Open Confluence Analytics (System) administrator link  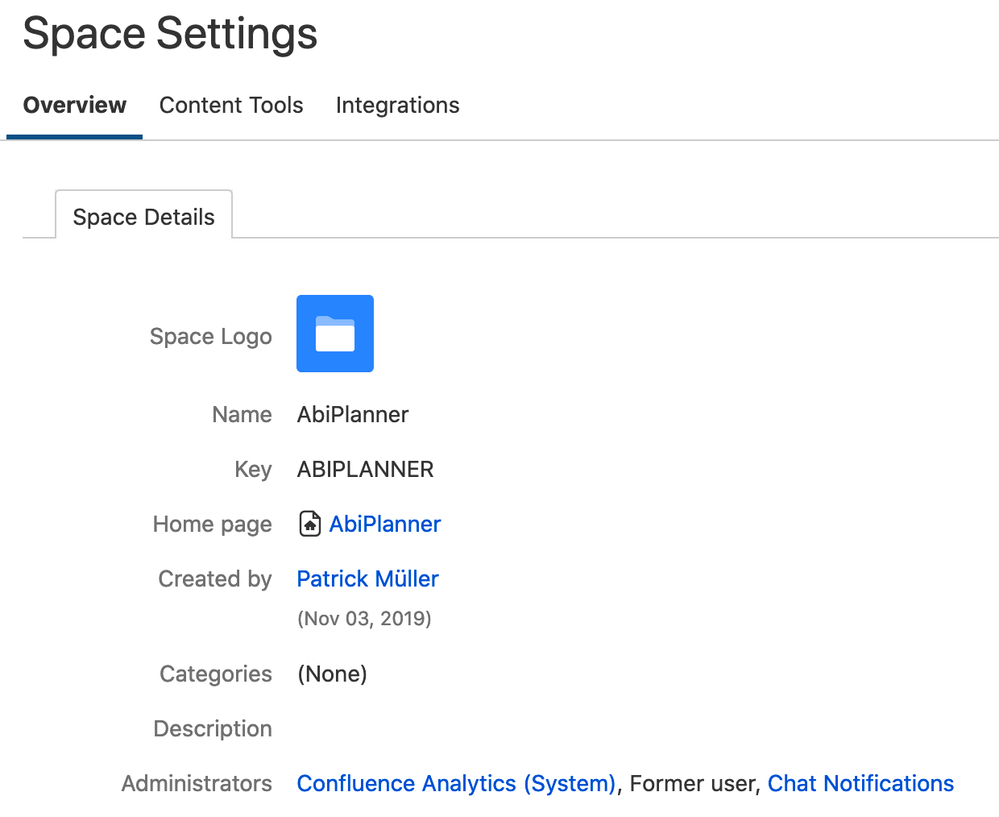(x=456, y=783)
